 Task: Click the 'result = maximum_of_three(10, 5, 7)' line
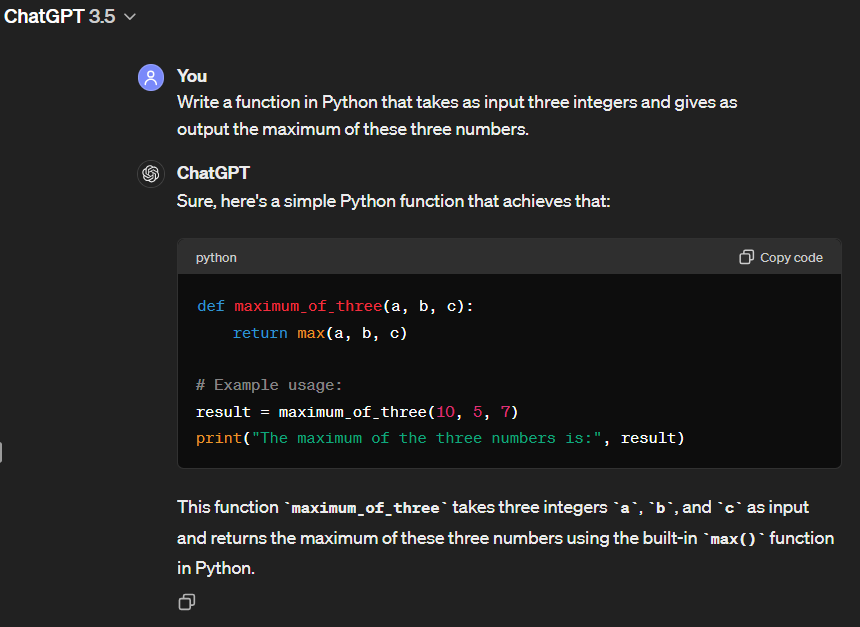(x=357, y=412)
